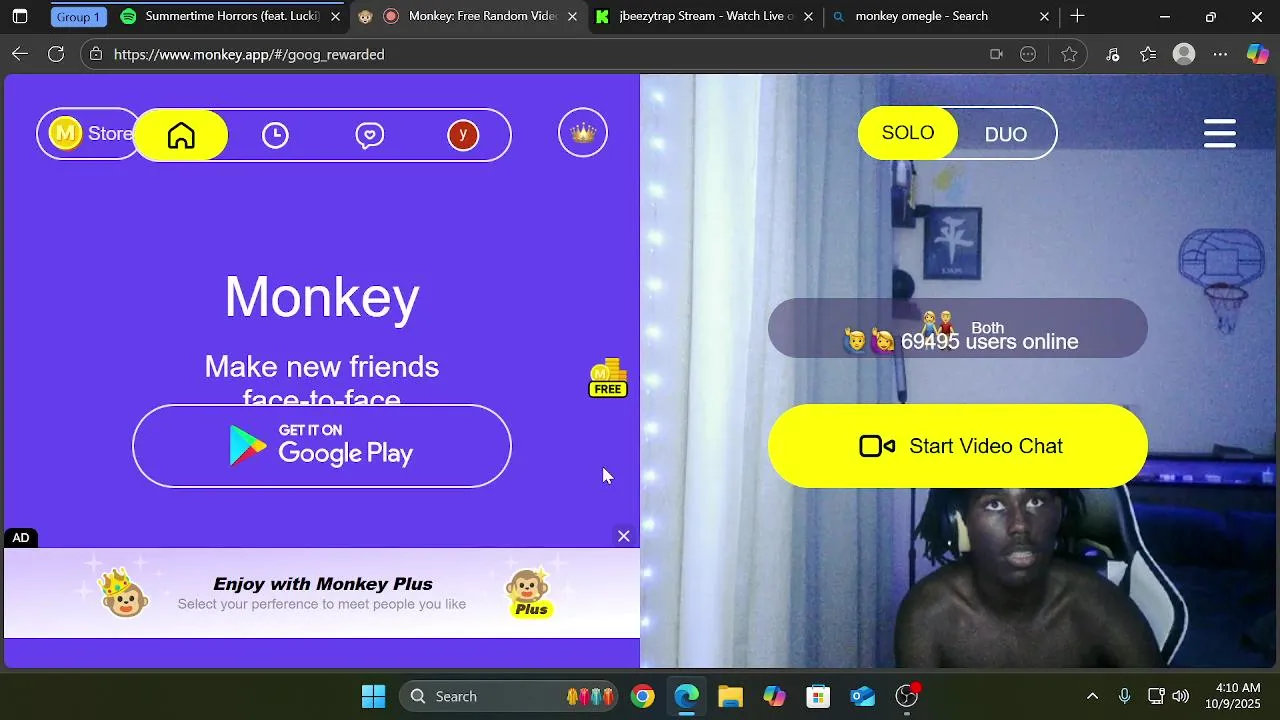The image size is (1280, 720).
Task: Open the tab actions menu icon
Action: click(x=19, y=17)
